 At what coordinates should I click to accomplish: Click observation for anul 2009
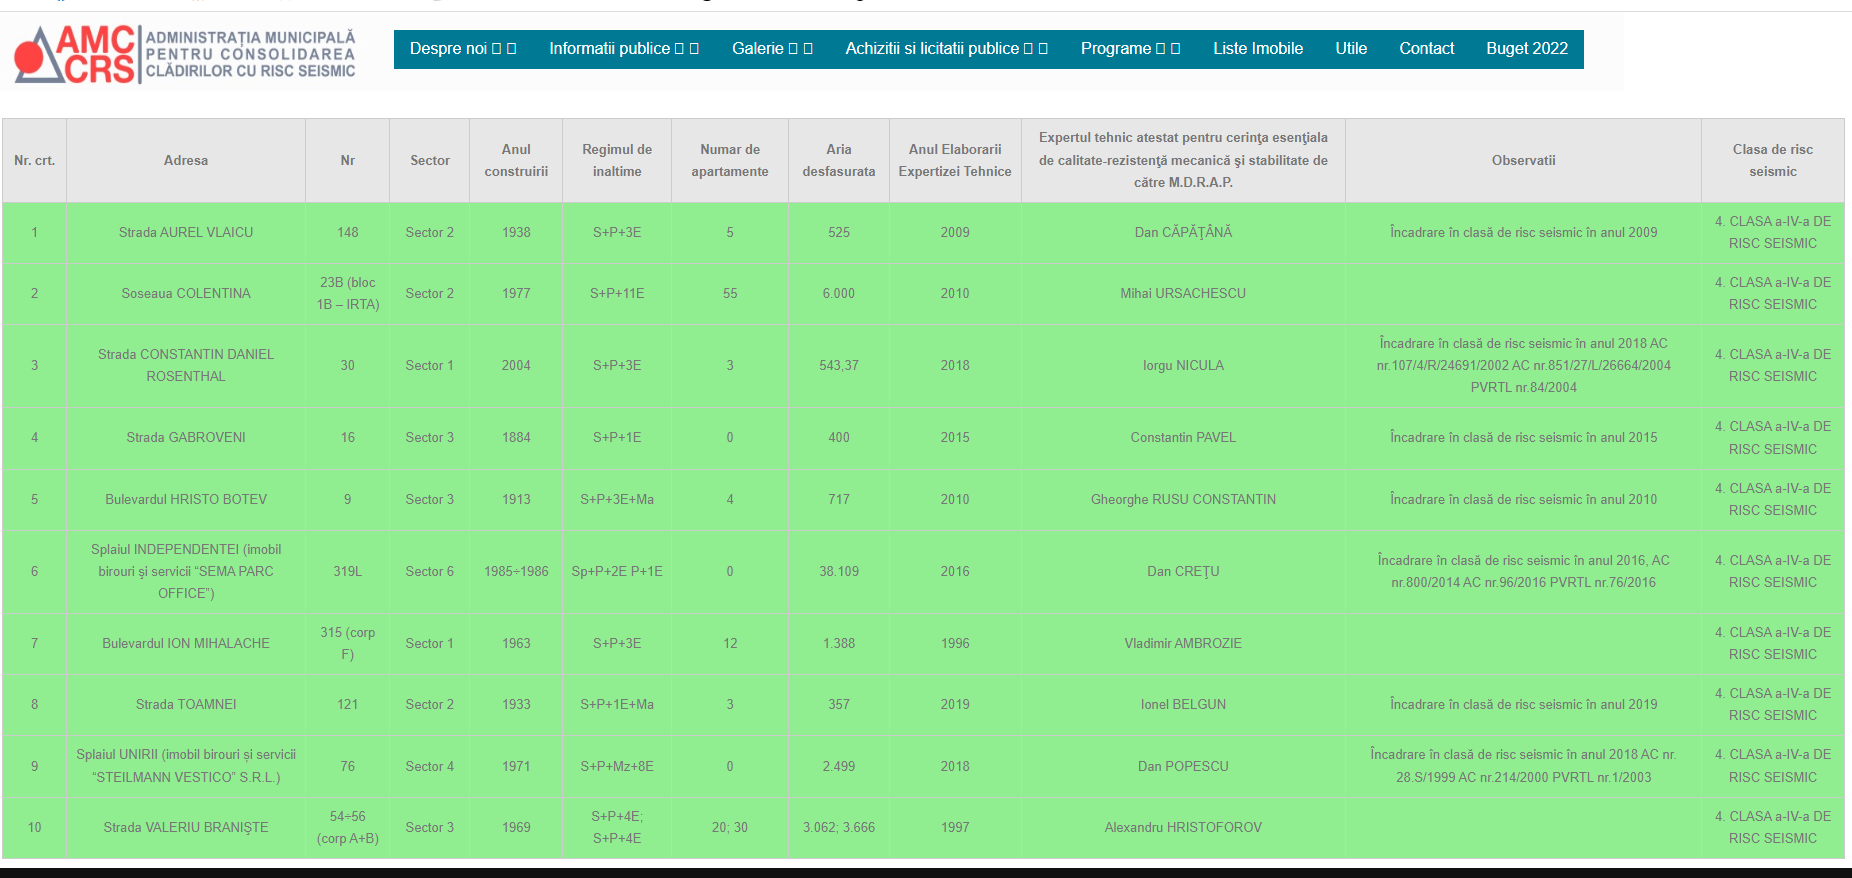point(1523,232)
